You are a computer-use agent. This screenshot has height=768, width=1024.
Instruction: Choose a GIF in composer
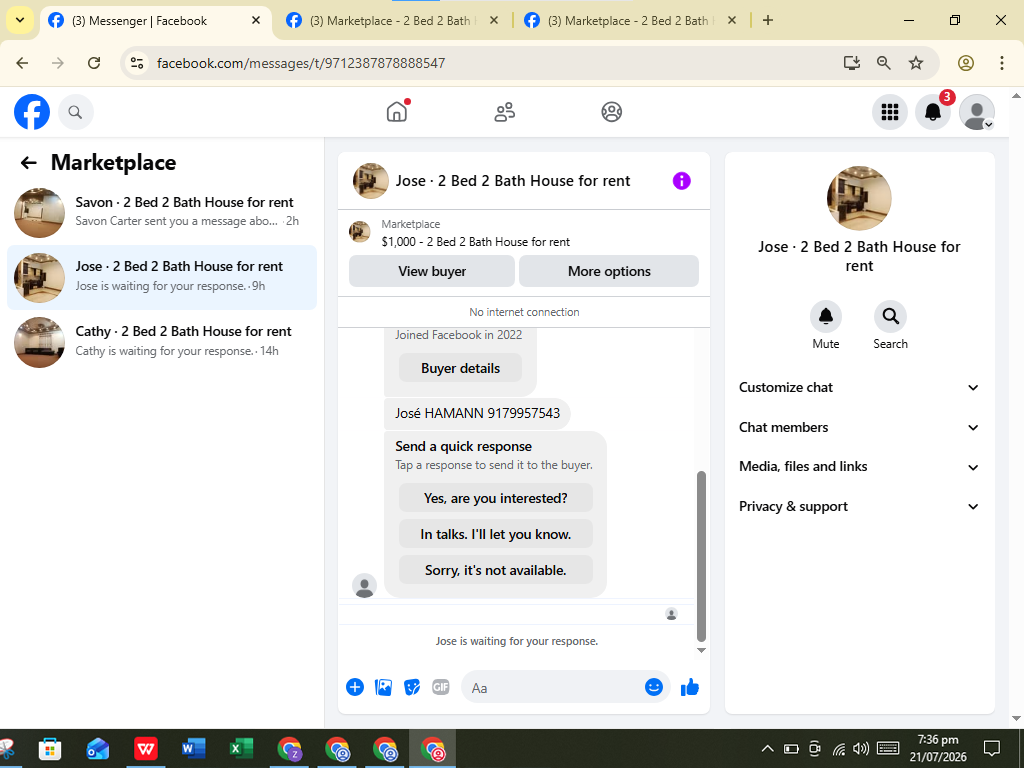(x=441, y=687)
